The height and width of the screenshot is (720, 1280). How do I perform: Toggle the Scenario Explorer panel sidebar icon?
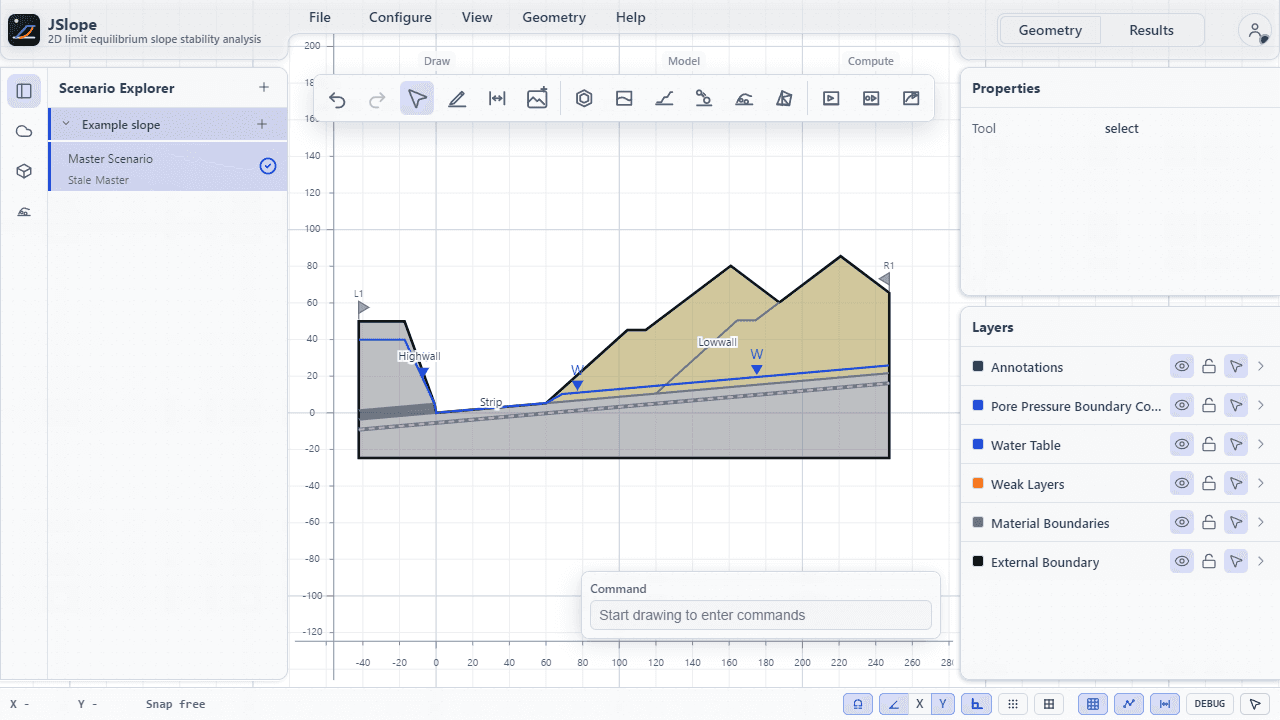pyautogui.click(x=24, y=91)
